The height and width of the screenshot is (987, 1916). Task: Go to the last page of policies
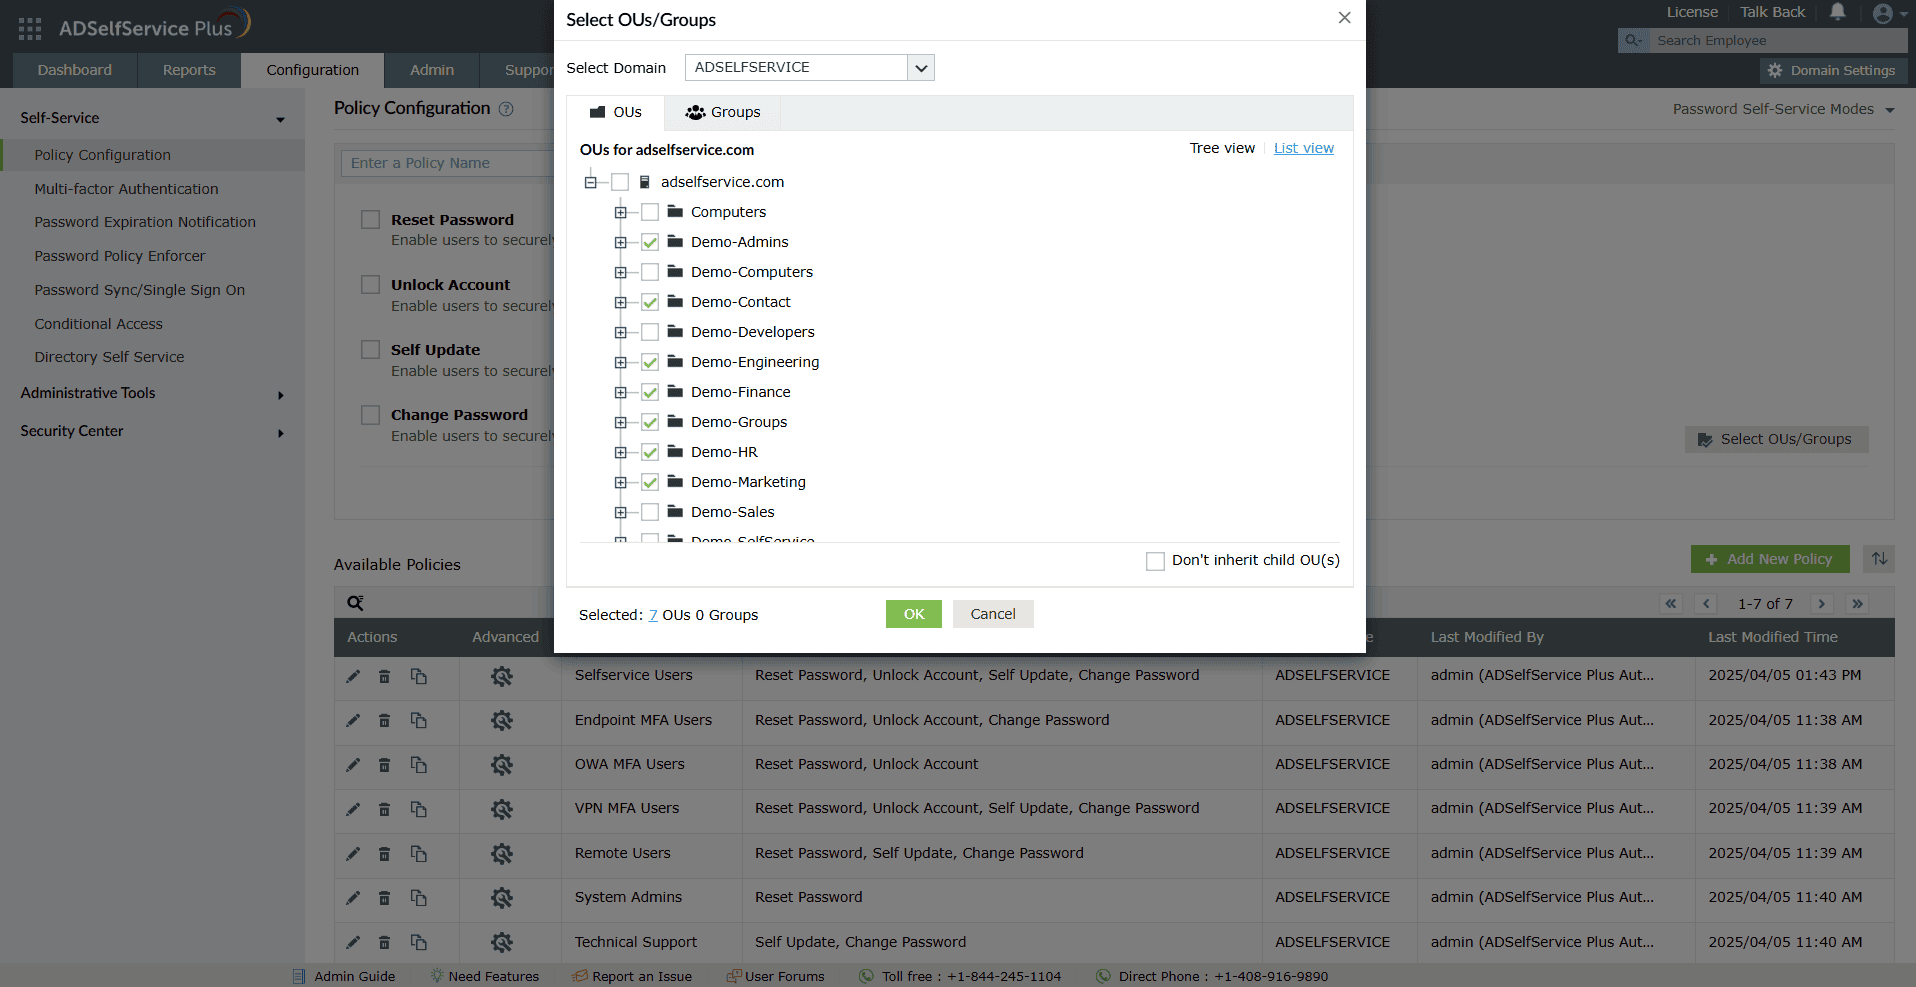pos(1857,604)
